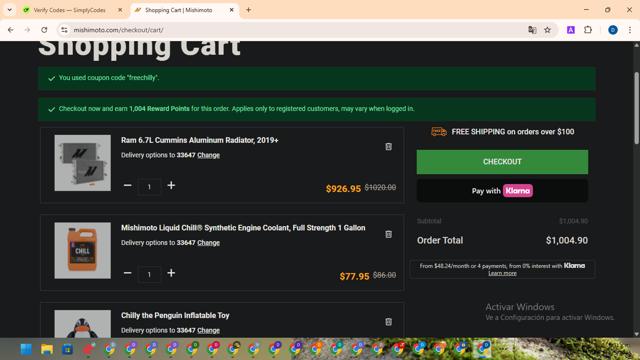
Task: Go back to the previous page
Action: pos(11,30)
